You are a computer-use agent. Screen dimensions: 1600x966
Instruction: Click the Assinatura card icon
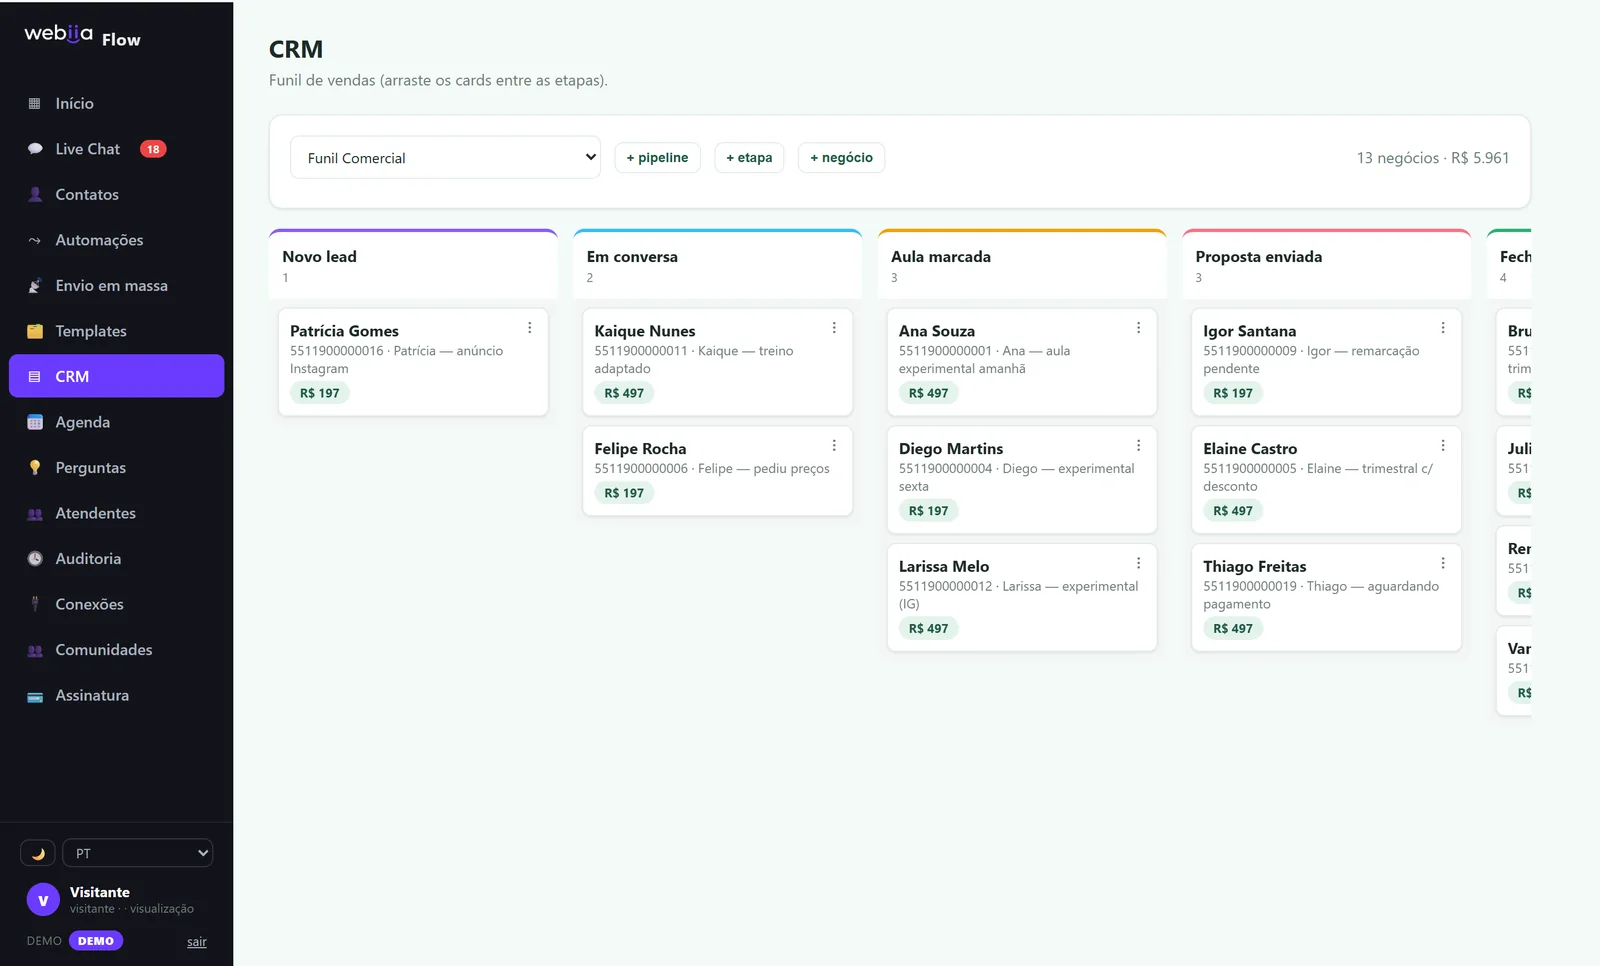click(x=35, y=695)
